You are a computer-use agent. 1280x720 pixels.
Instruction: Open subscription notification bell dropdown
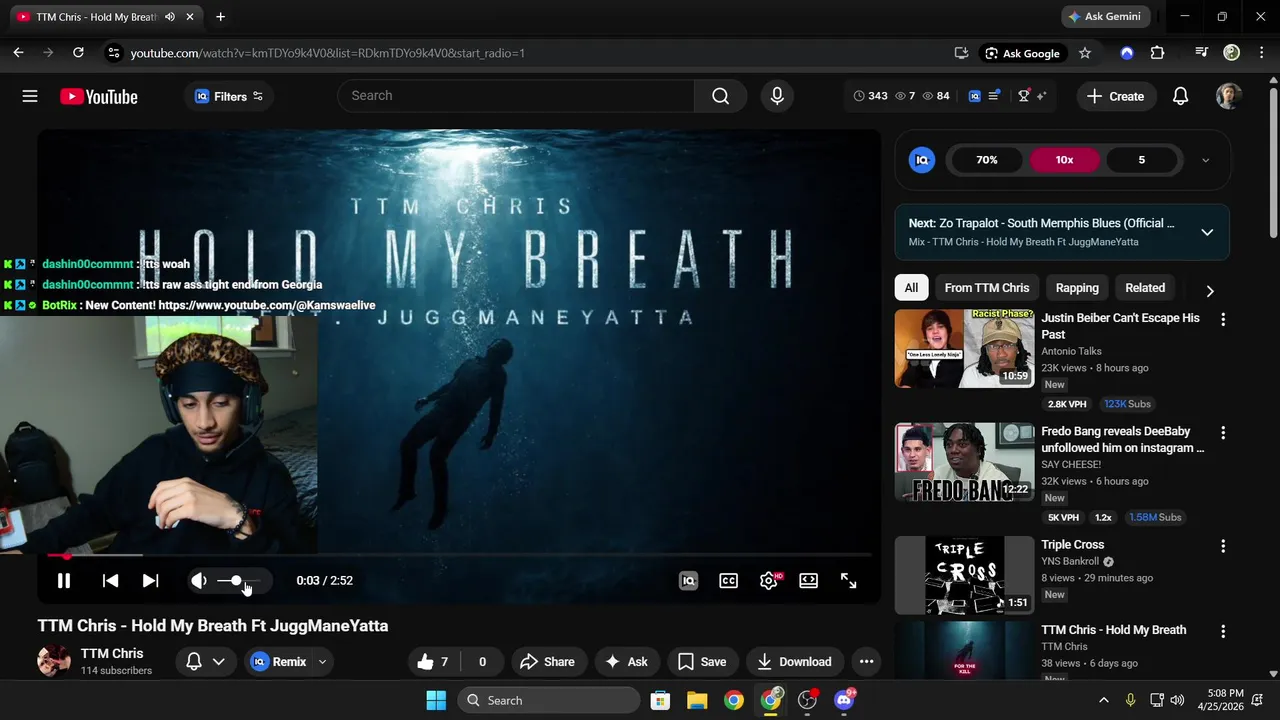(205, 661)
